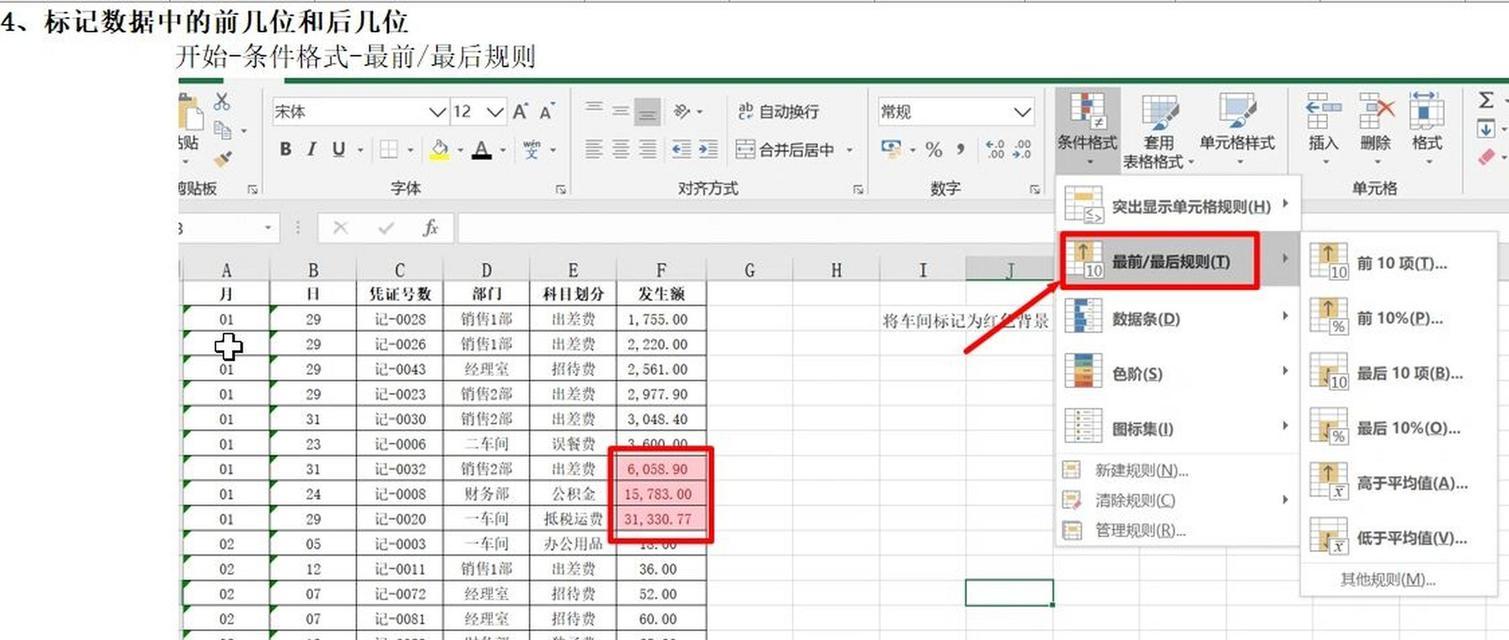Select 最后 10% bottom percent rule
This screenshot has width=1509, height=640.
click(1401, 428)
